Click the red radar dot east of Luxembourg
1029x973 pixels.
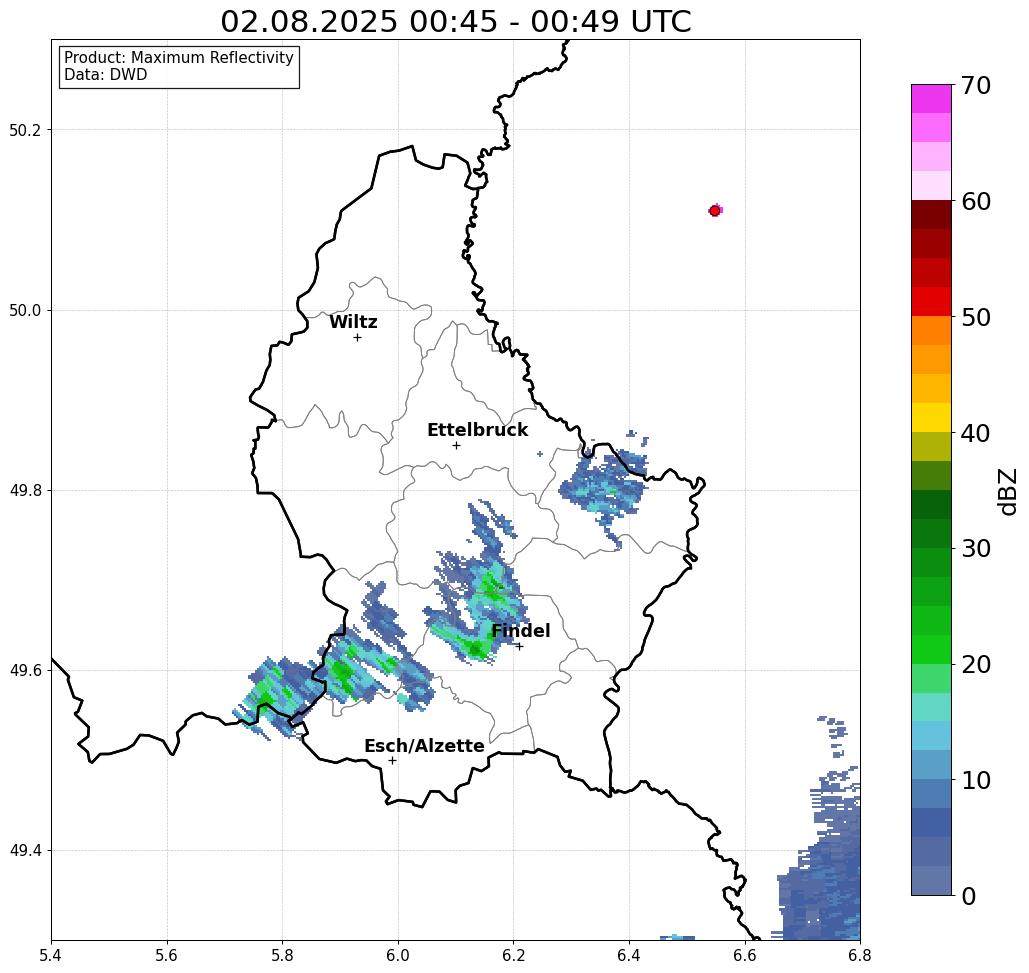tap(715, 211)
